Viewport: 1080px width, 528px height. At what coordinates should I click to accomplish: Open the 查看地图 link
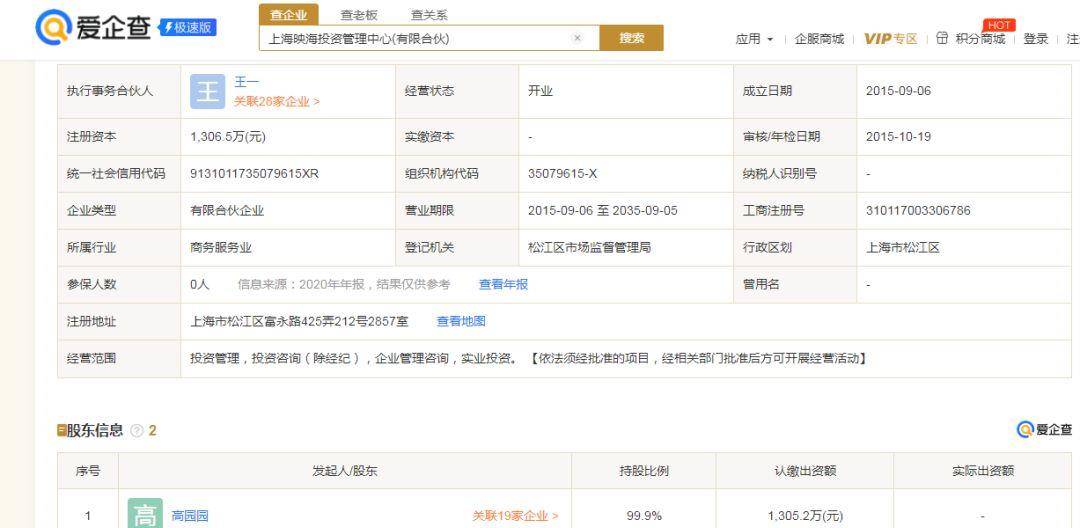pos(461,321)
